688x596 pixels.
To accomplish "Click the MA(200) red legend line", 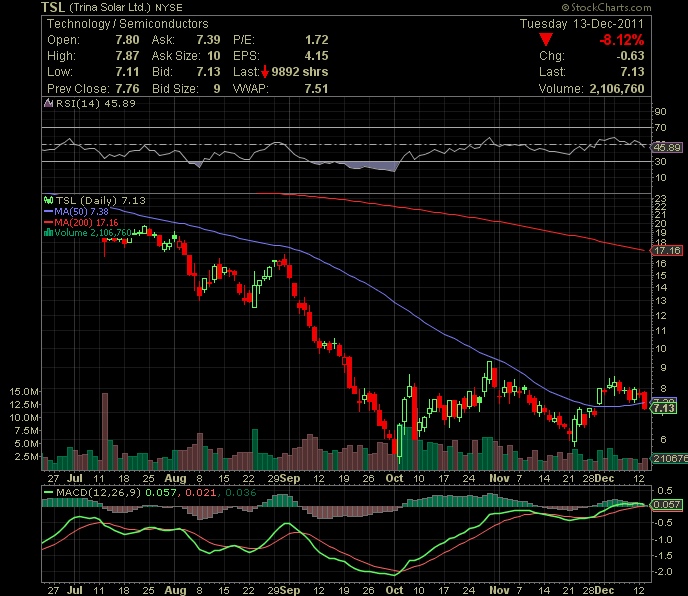I will (x=48, y=223).
